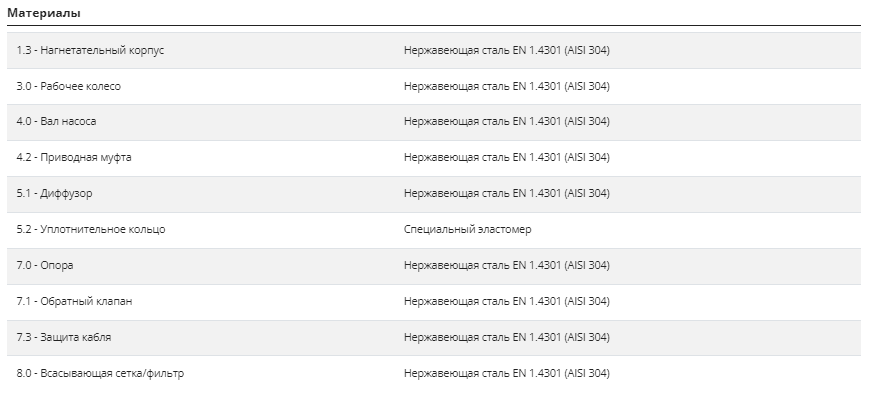Click the 3.0 - Рабочее колесо label

tap(68, 86)
